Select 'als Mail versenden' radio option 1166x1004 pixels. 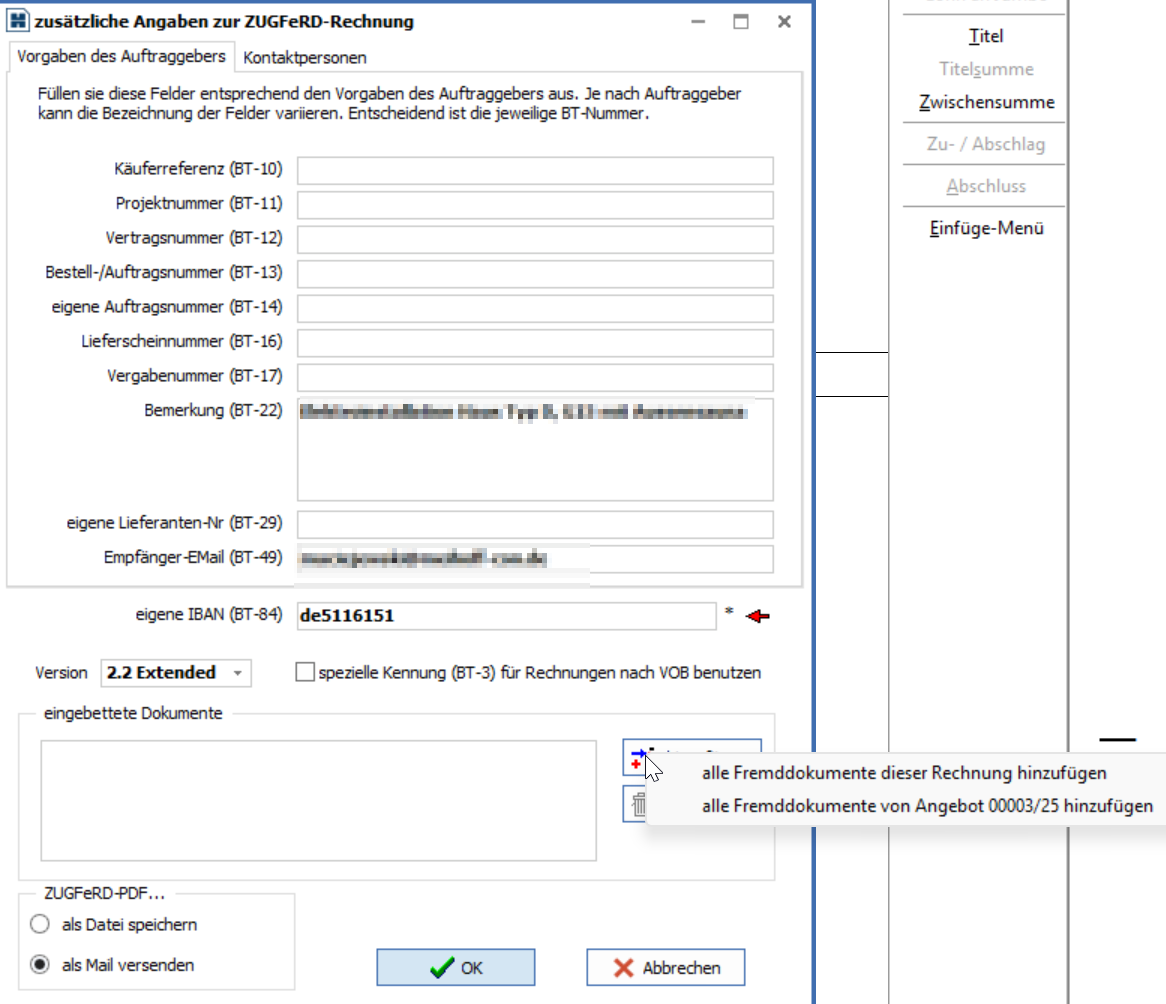click(x=40, y=965)
